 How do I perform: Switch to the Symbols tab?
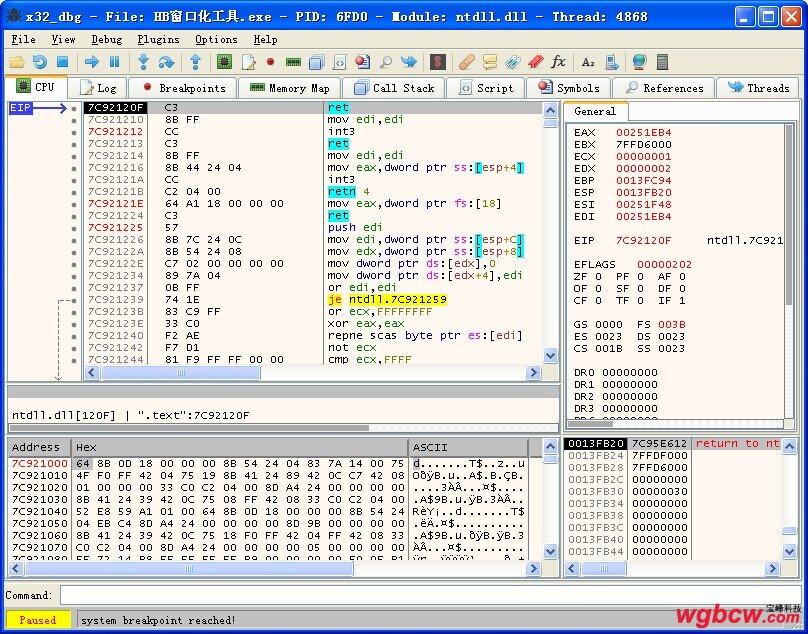click(x=568, y=88)
